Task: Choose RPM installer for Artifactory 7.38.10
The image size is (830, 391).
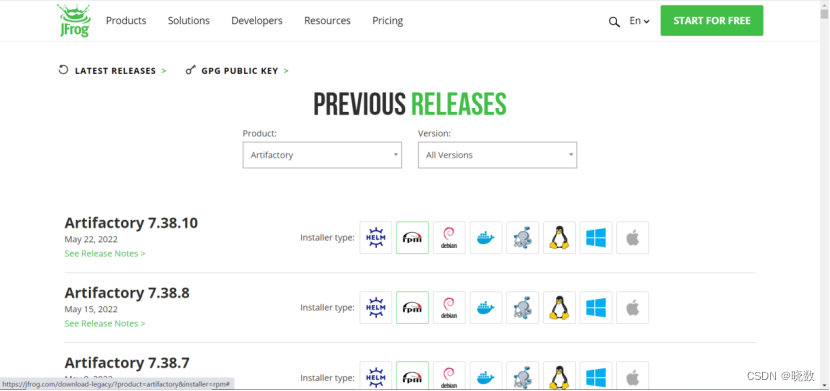Action: 412,238
